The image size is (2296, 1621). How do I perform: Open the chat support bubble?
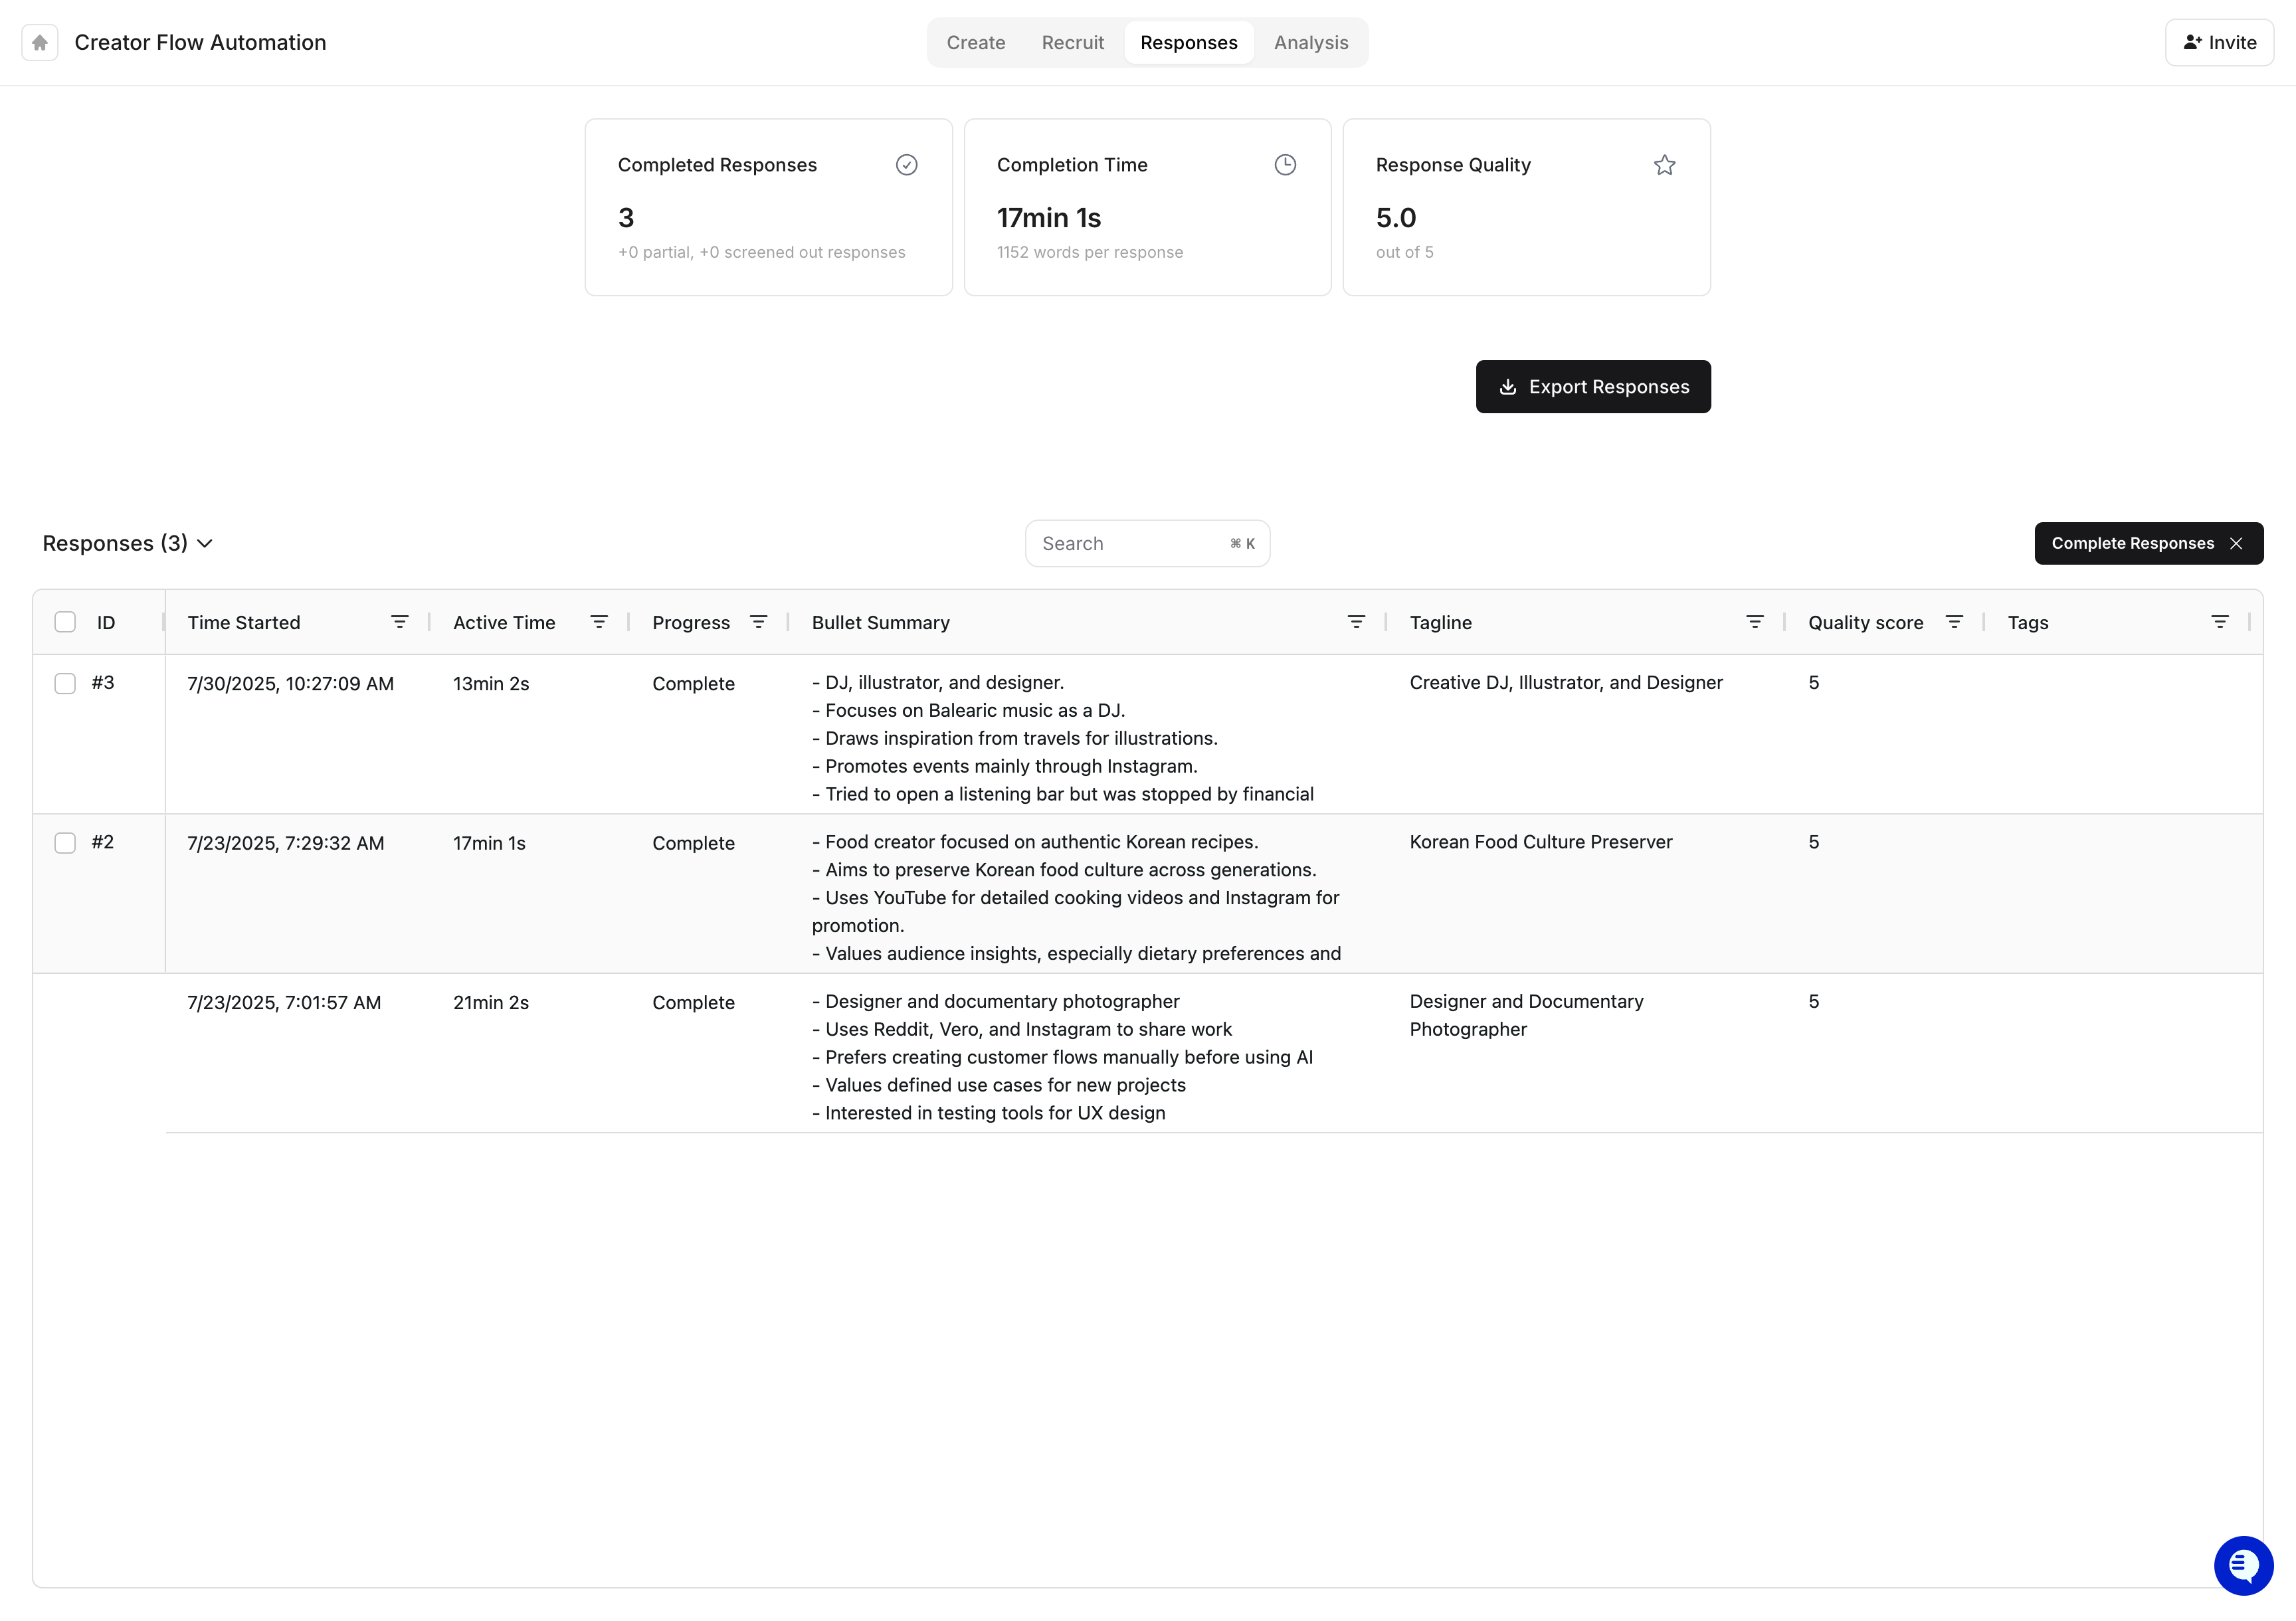2243,1565
